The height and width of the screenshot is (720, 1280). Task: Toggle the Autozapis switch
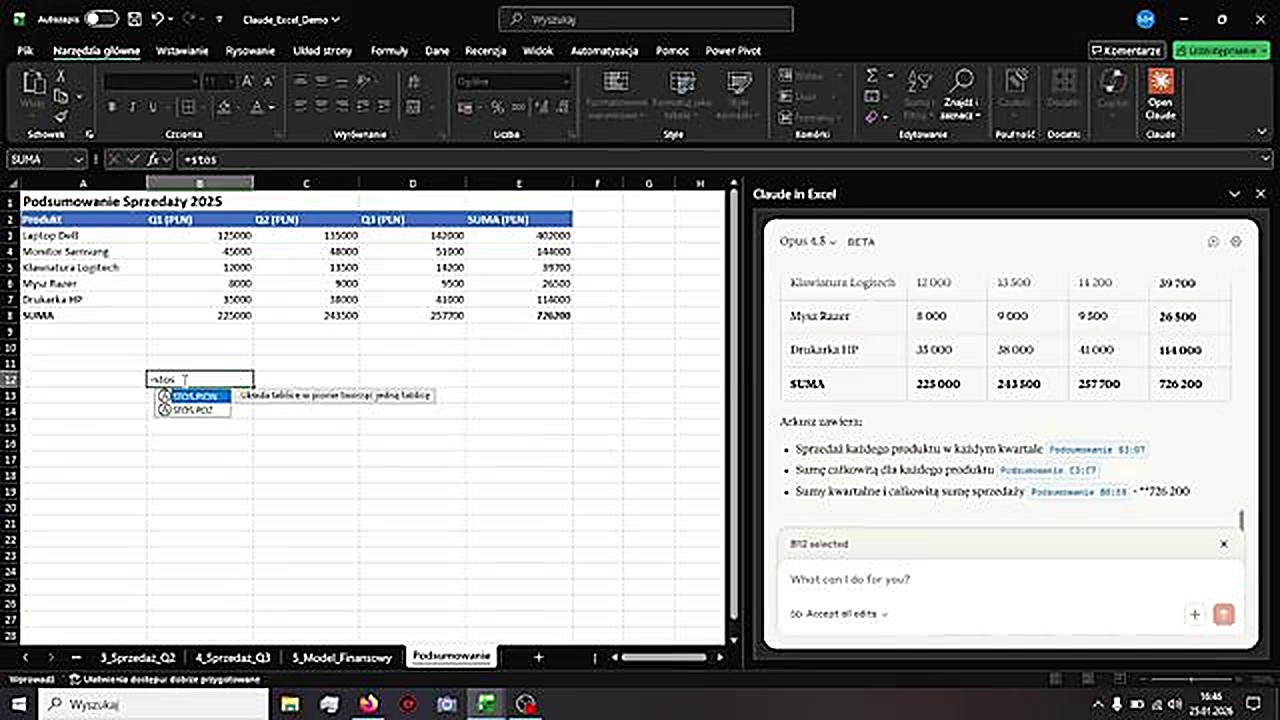click(100, 19)
